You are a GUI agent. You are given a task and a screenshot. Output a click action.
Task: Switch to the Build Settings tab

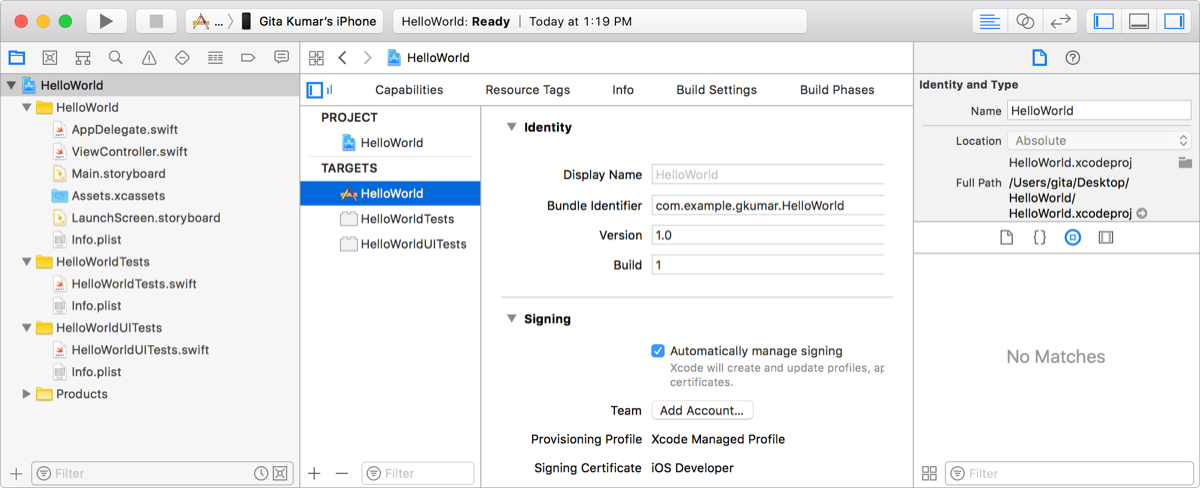(x=716, y=90)
